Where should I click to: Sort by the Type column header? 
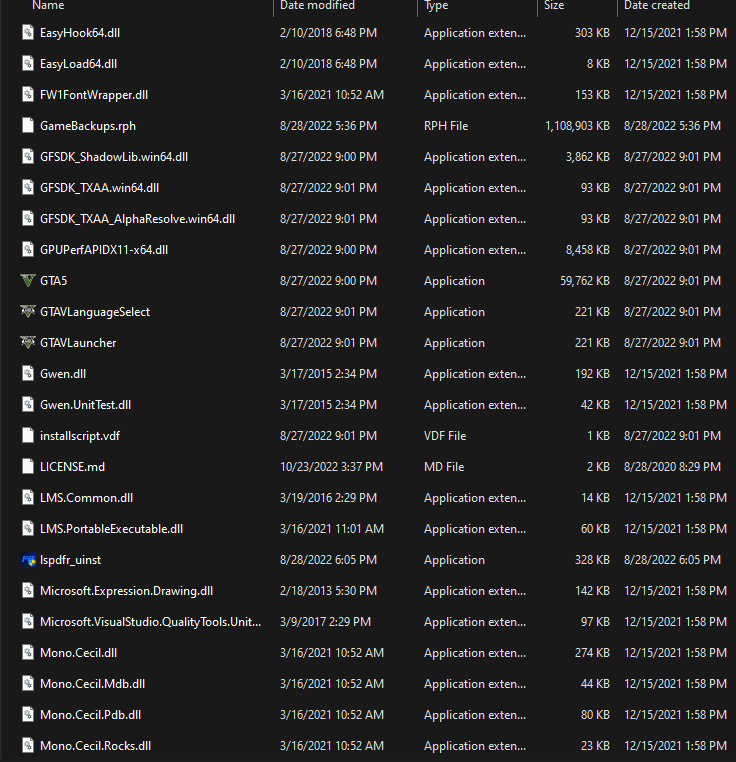coord(436,5)
